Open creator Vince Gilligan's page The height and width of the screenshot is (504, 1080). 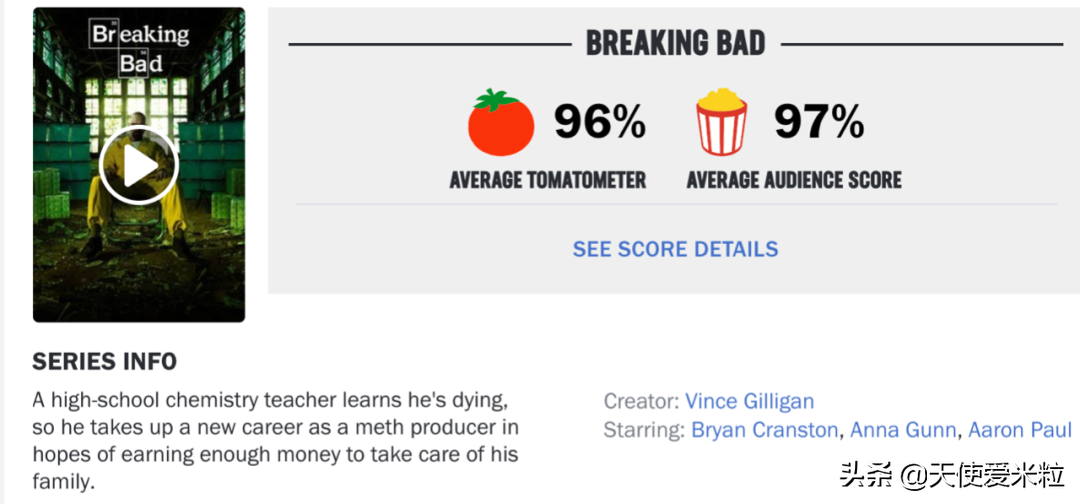[x=749, y=401]
